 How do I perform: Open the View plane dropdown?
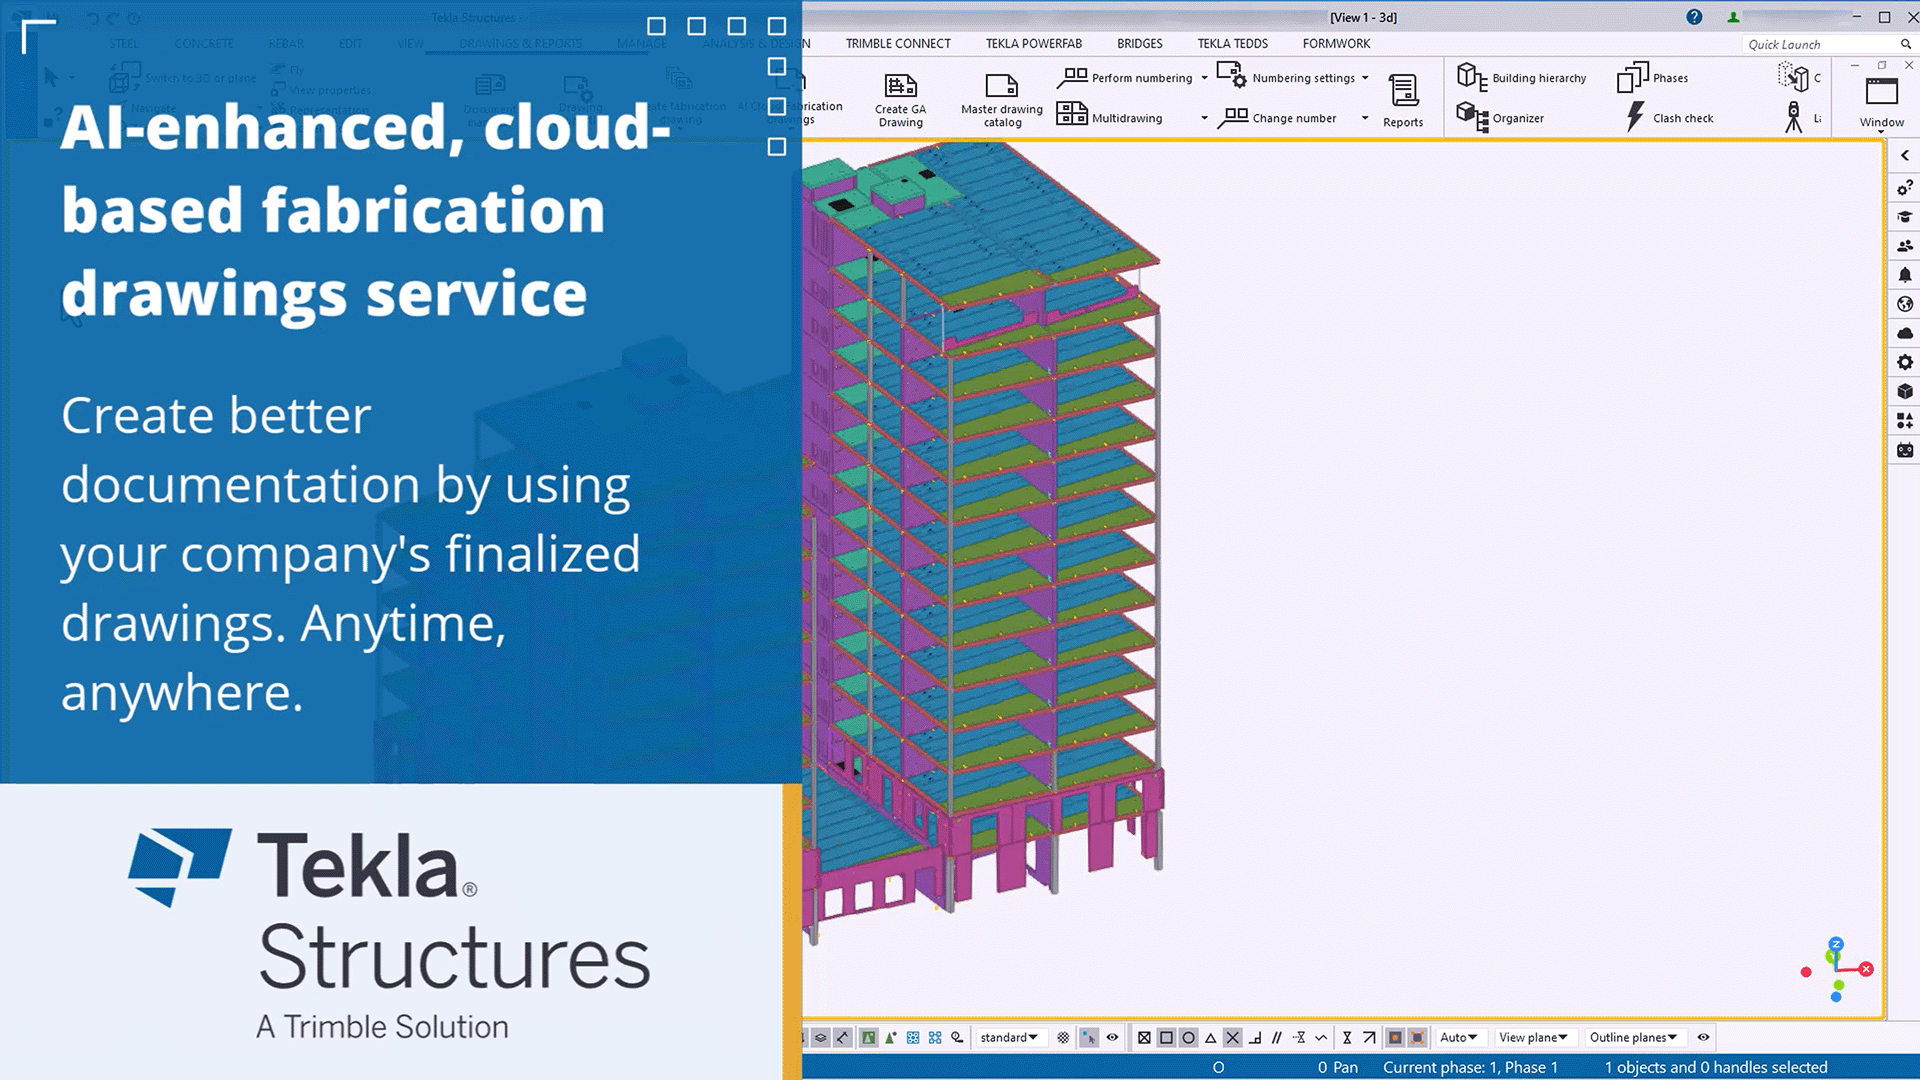[1533, 1038]
